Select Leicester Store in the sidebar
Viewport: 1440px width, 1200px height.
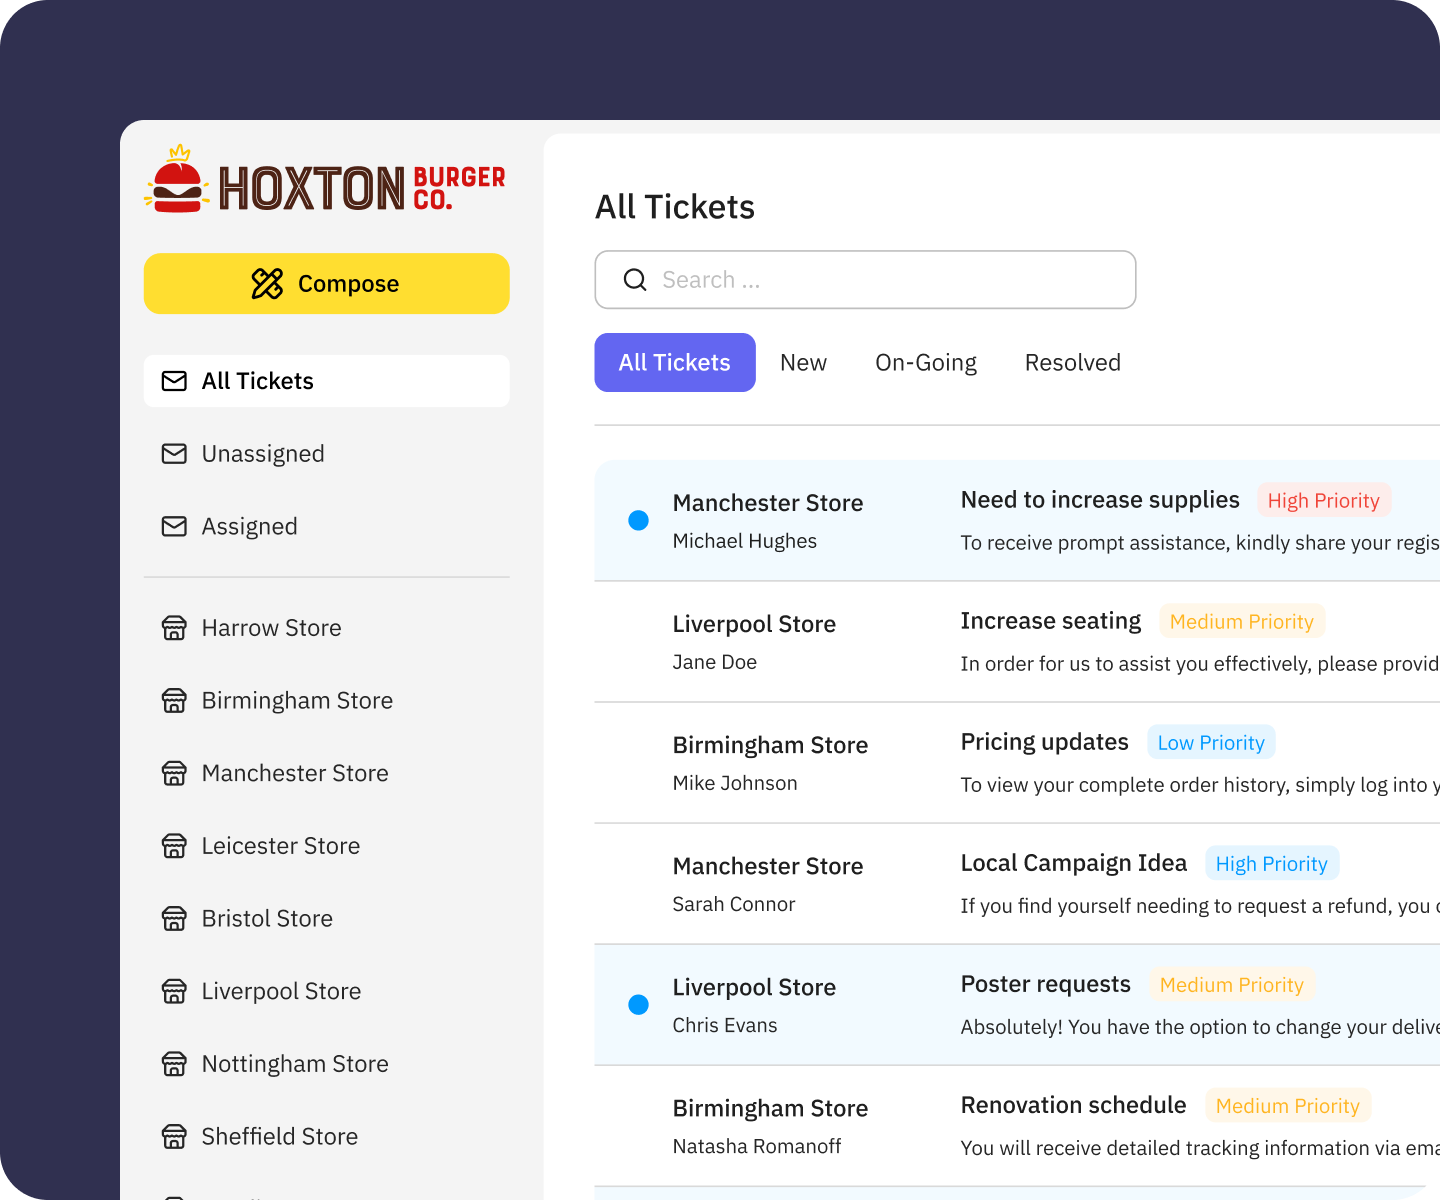(x=326, y=846)
